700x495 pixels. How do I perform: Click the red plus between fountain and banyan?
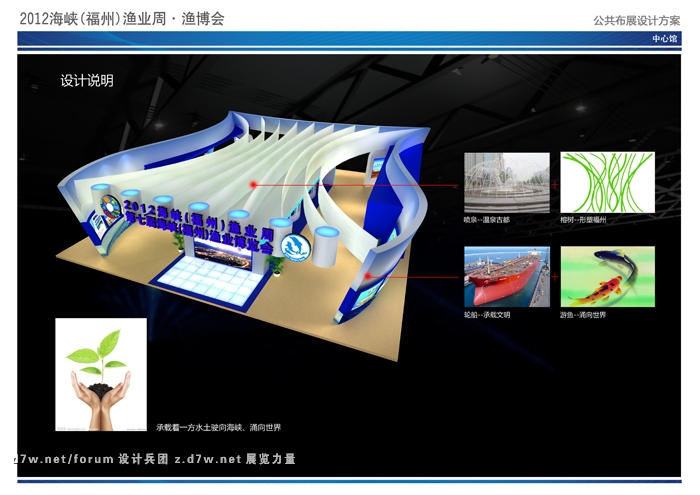(556, 186)
